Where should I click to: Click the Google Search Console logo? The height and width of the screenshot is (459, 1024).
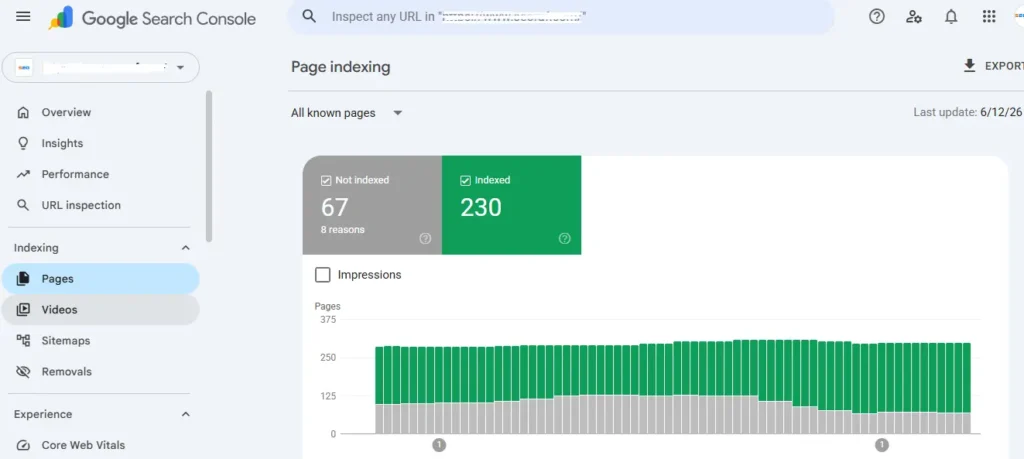(152, 18)
